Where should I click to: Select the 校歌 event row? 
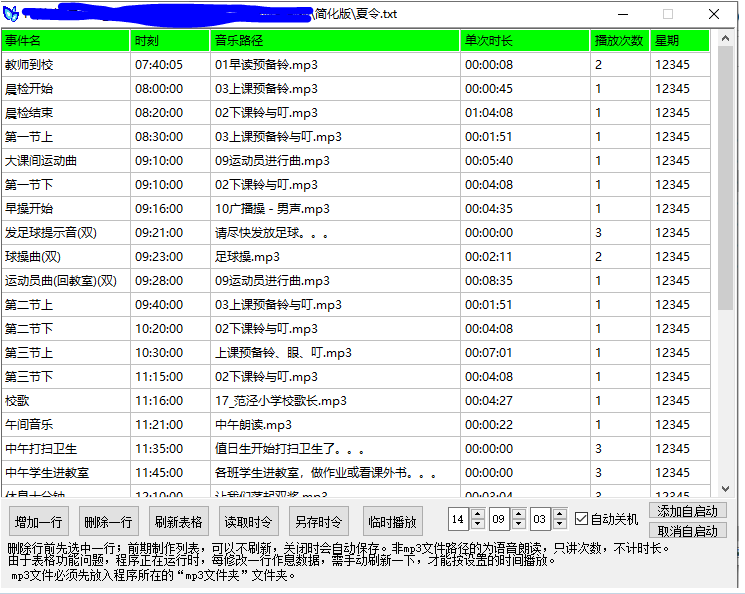click(x=66, y=401)
